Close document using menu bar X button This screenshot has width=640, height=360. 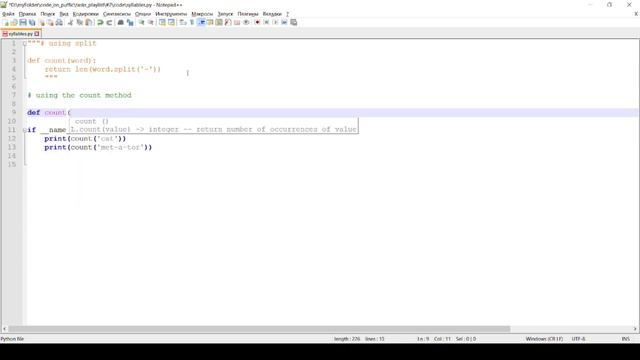[636, 14]
